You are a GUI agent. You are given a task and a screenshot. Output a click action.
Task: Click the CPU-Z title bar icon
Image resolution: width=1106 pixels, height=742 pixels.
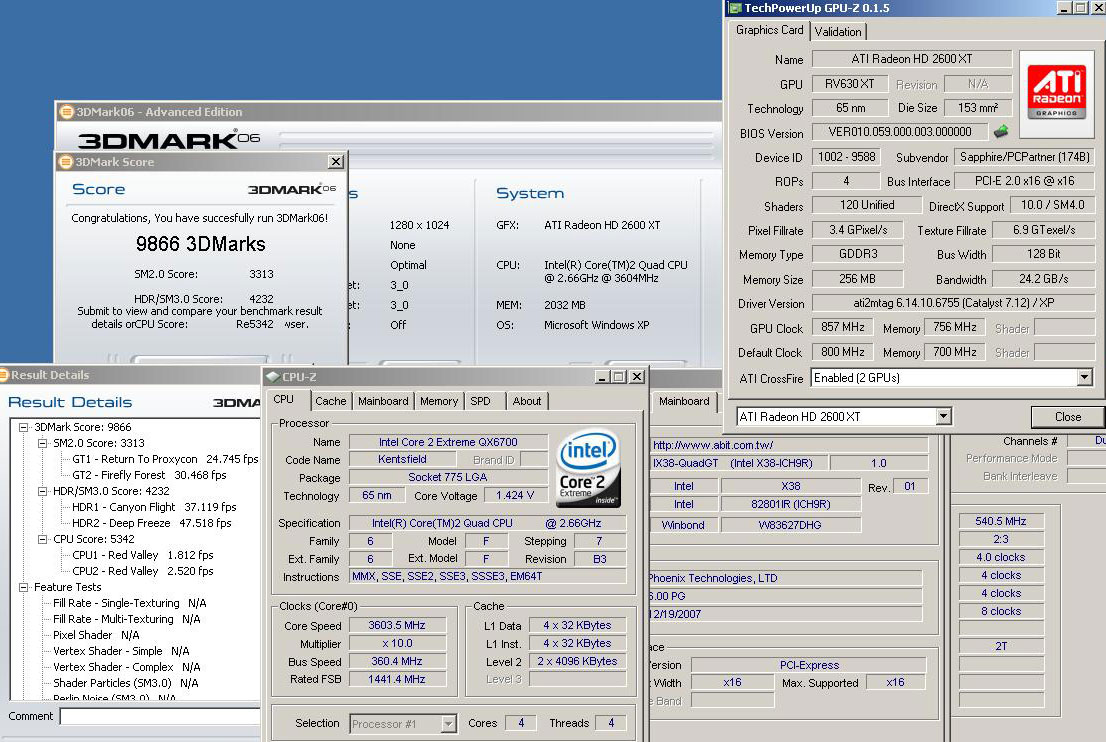point(273,377)
